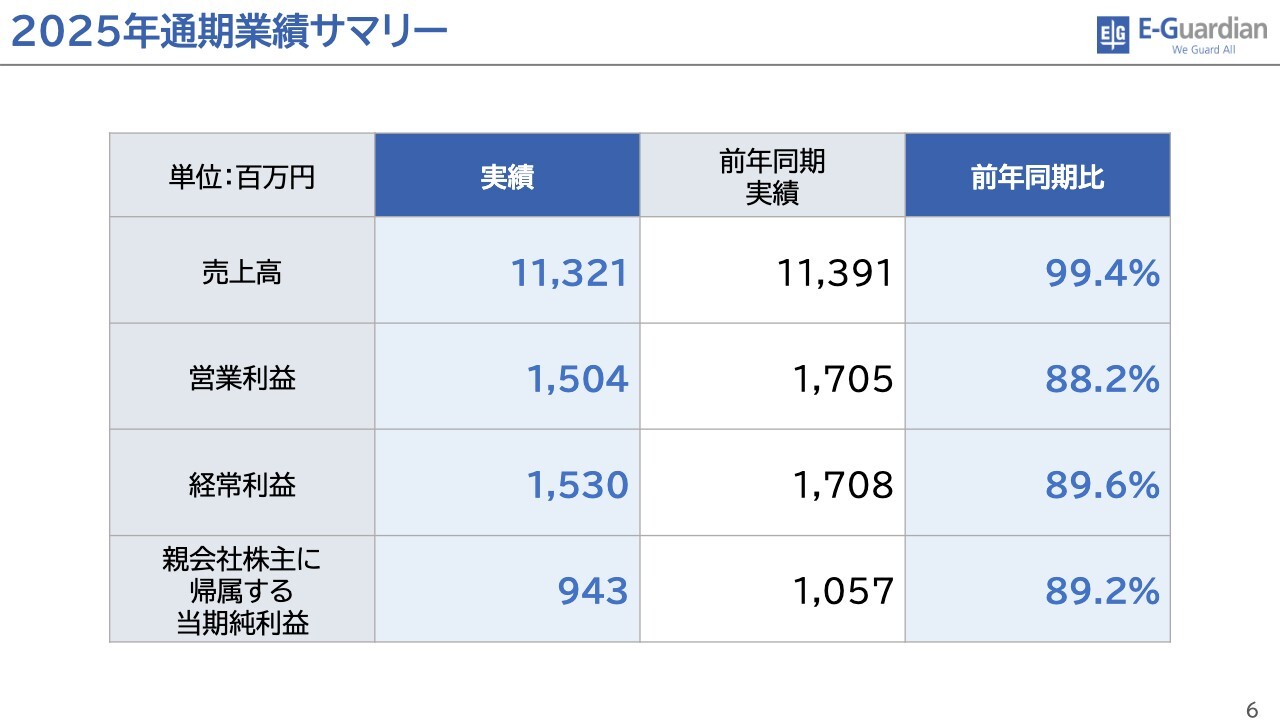
Task: Click the 経常利益 row label
Action: click(x=242, y=485)
